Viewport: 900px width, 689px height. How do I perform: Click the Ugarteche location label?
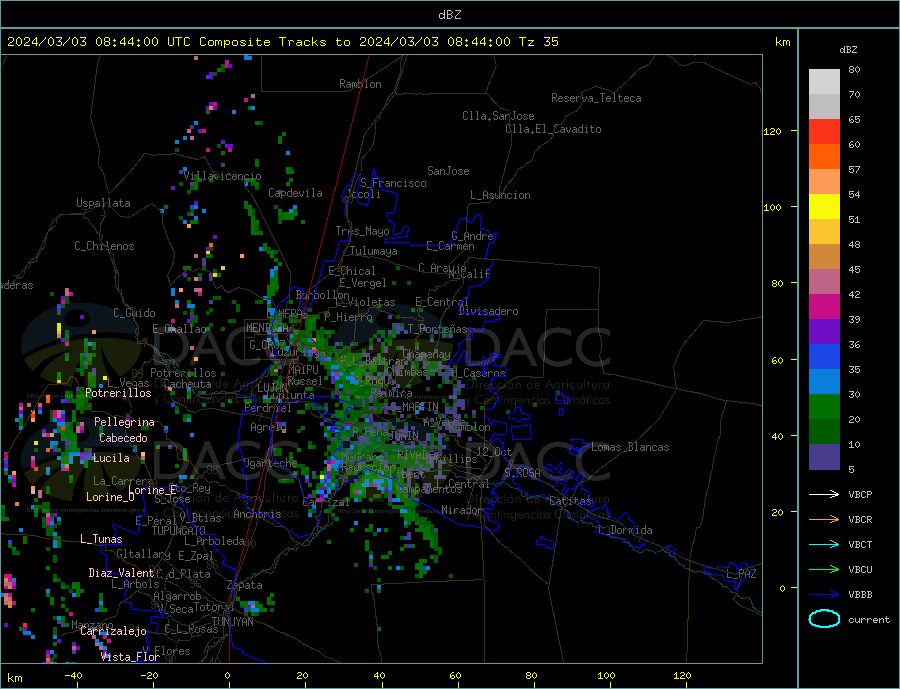(x=270, y=463)
